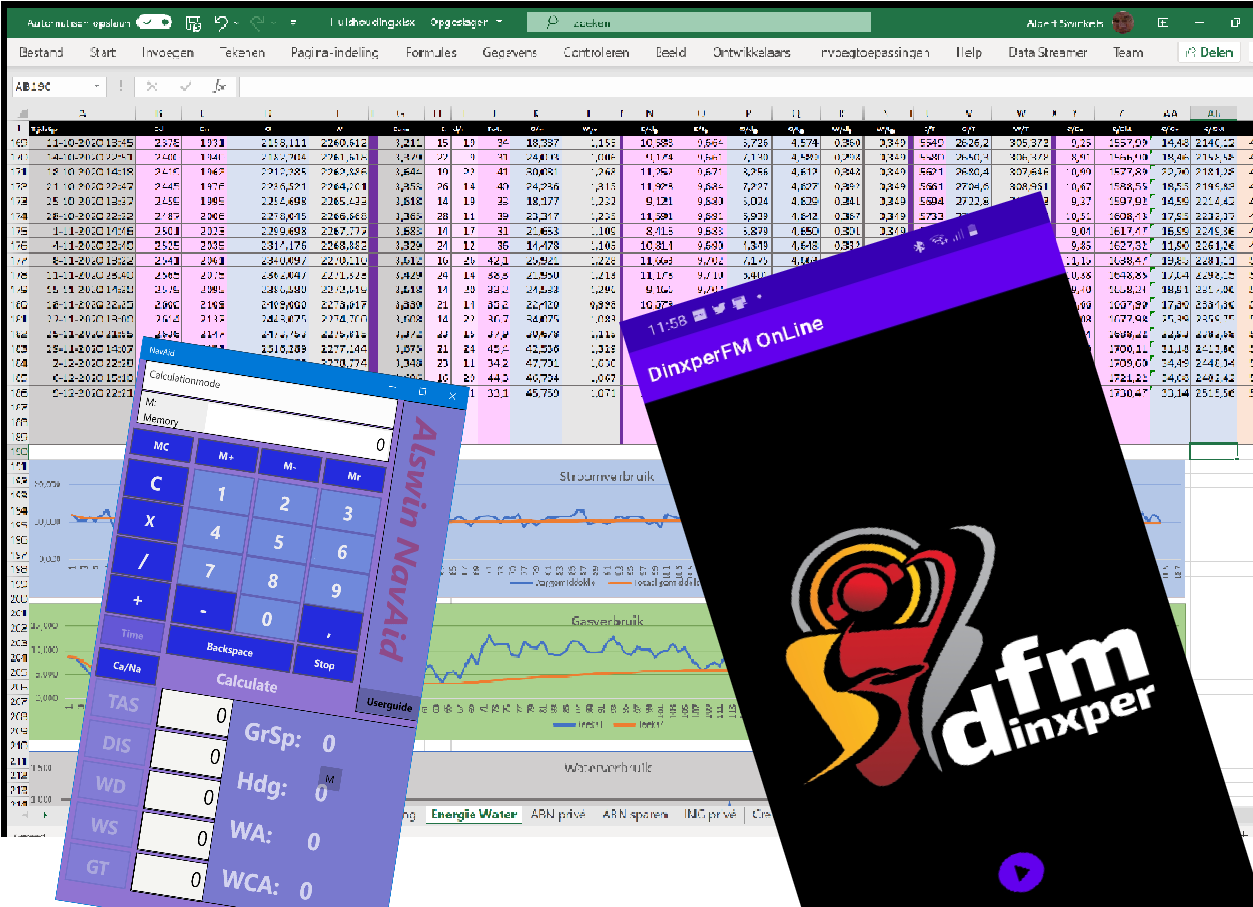Open the Invoegen ribbon tab
This screenshot has height=907, width=1253.
168,53
